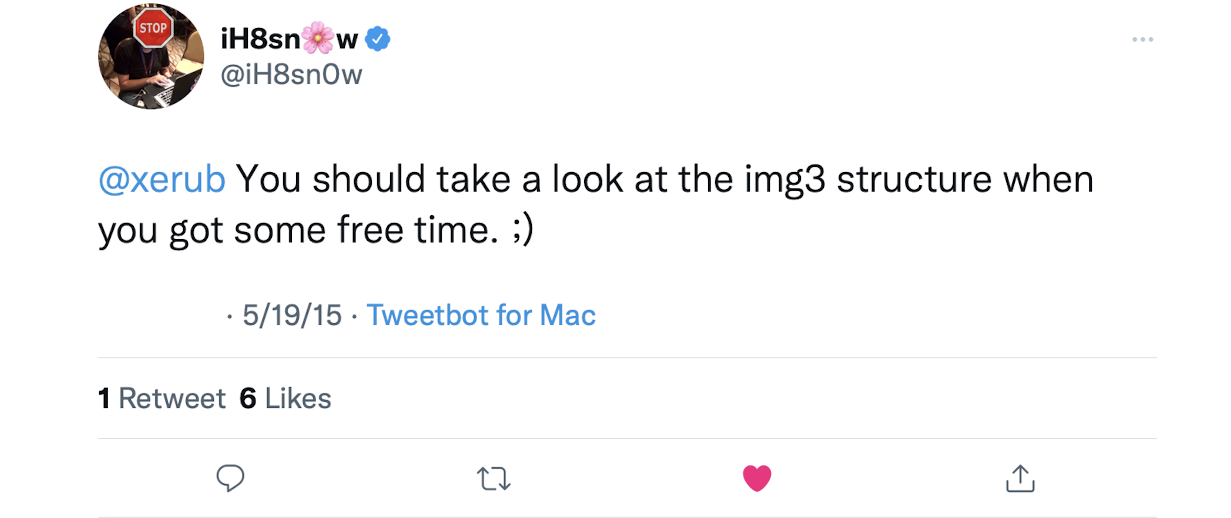
Task: Click the blue verified checkmark badge
Action: (377, 40)
